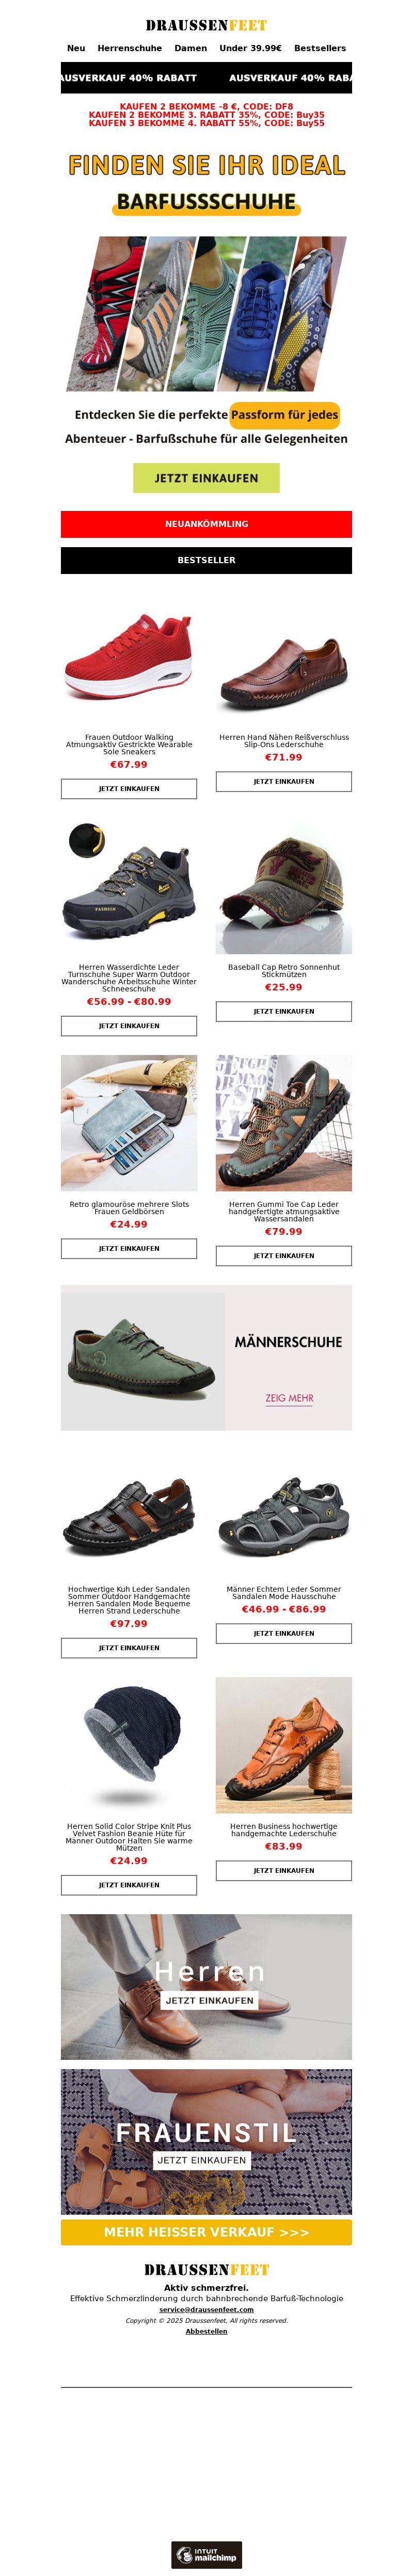This screenshot has height=2576, width=413.
Task: Click ZEIG MEHR under Männerschuhe
Action: coord(289,1398)
